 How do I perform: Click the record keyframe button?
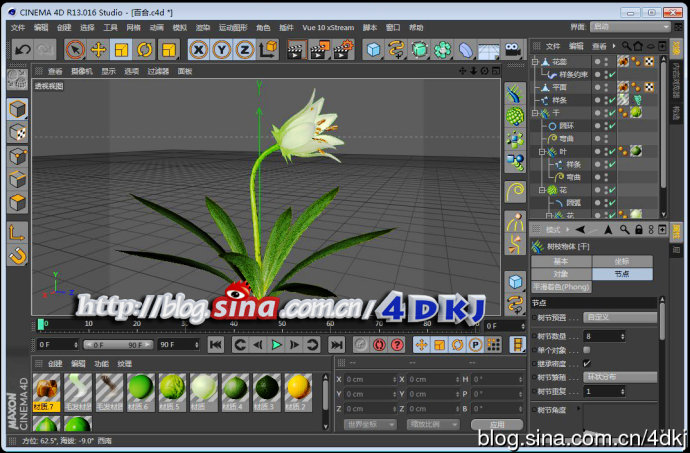click(360, 344)
